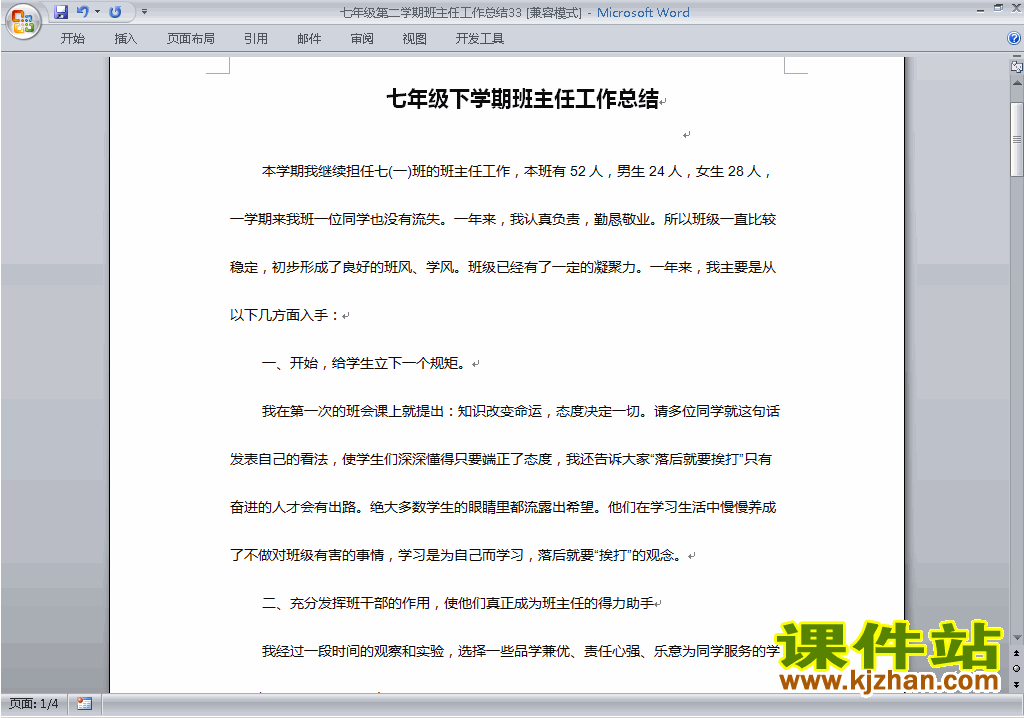
Task: Click heading 一、开始，给学生立下一个规矩。
Action: 364,363
